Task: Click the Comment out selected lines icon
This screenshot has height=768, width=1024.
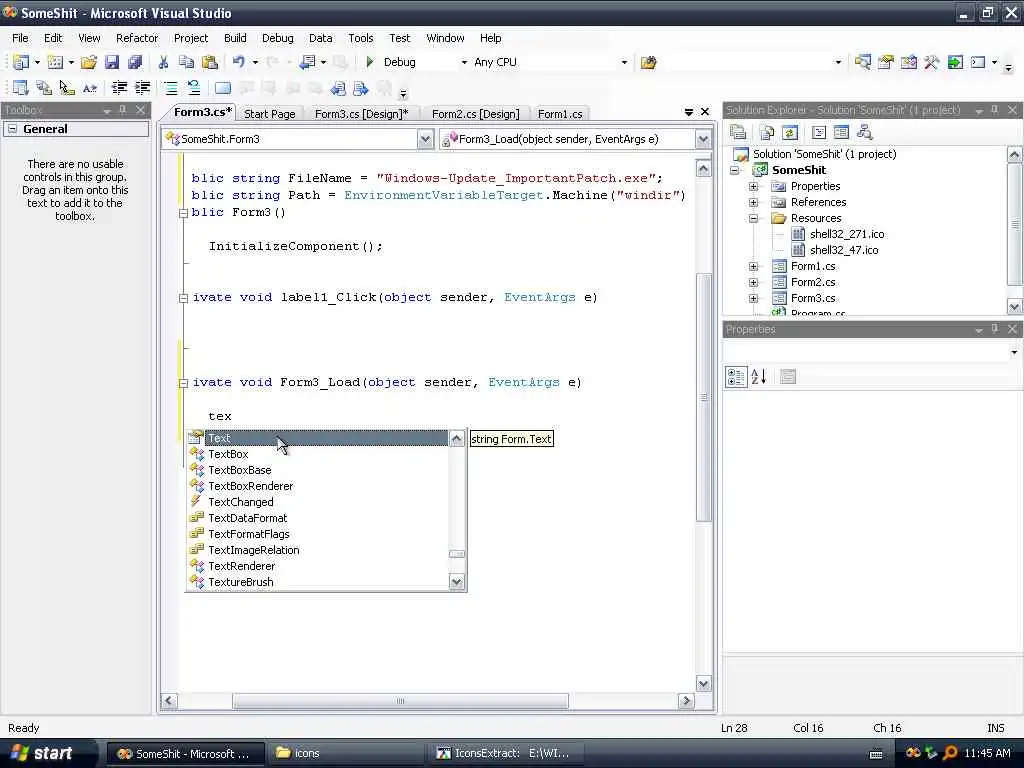Action: 170,88
